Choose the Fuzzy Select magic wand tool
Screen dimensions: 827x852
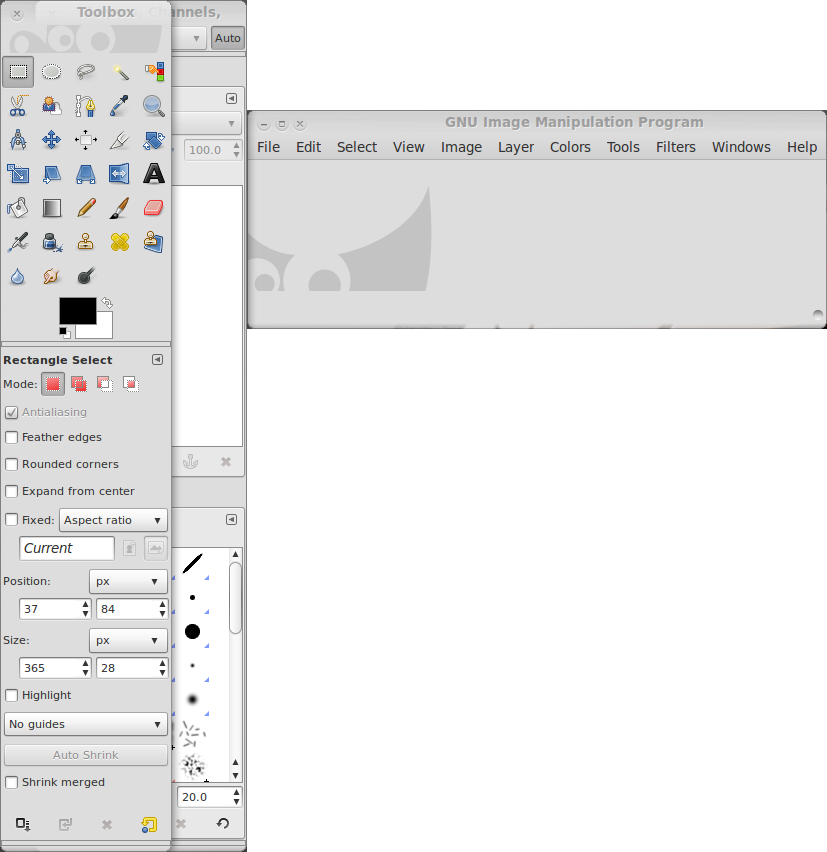click(x=120, y=72)
